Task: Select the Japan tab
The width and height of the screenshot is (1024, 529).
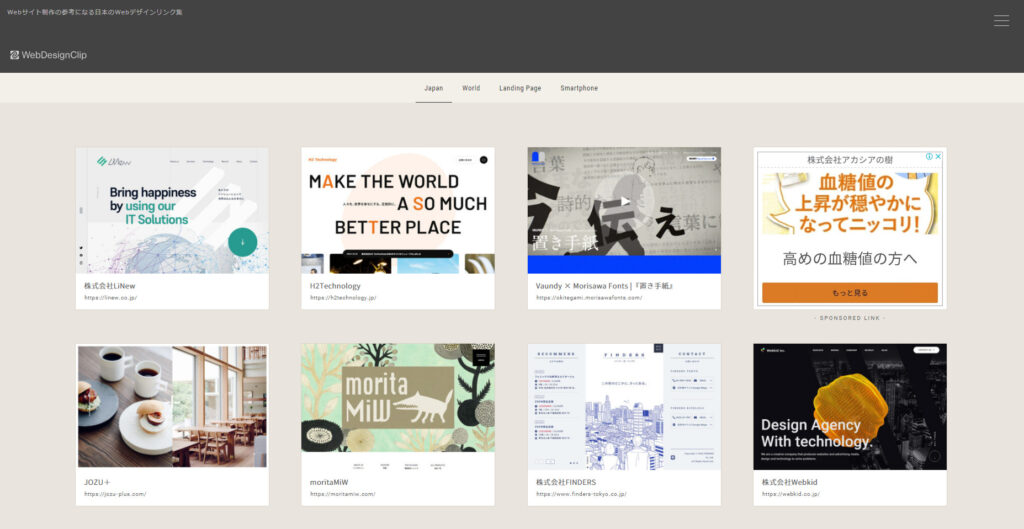Action: [x=434, y=88]
